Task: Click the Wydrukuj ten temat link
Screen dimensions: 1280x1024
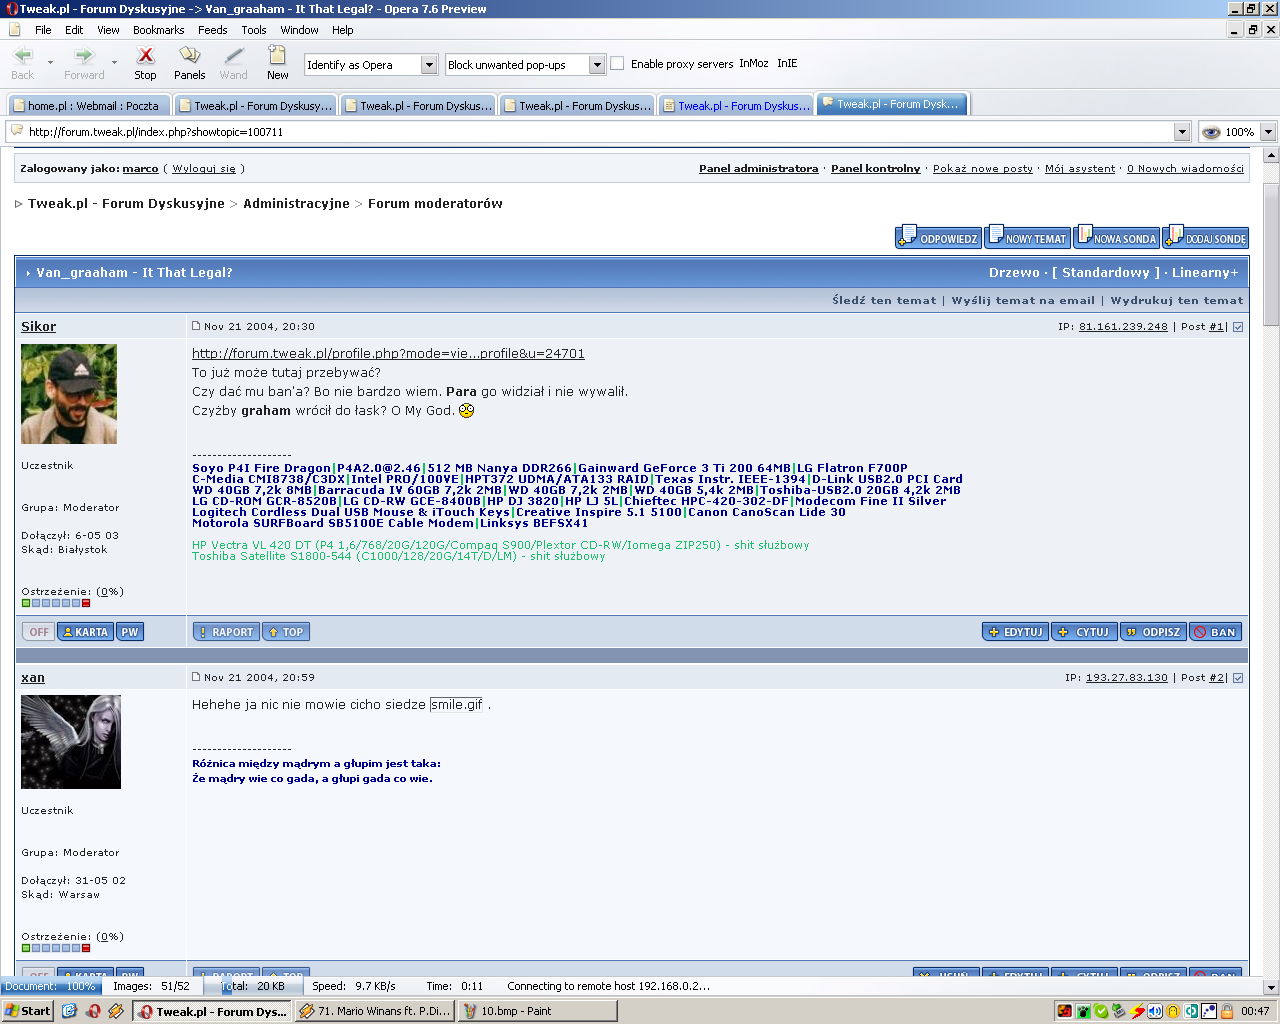Action: [1177, 300]
